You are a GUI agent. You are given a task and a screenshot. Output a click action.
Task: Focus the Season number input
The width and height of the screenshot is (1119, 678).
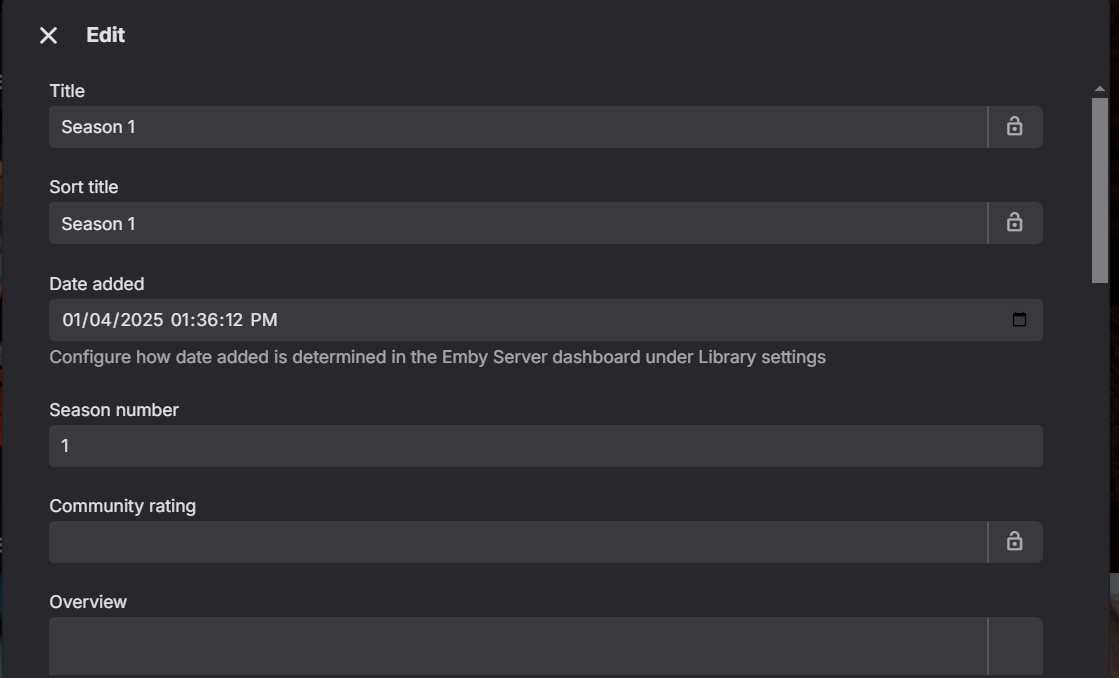(x=545, y=446)
